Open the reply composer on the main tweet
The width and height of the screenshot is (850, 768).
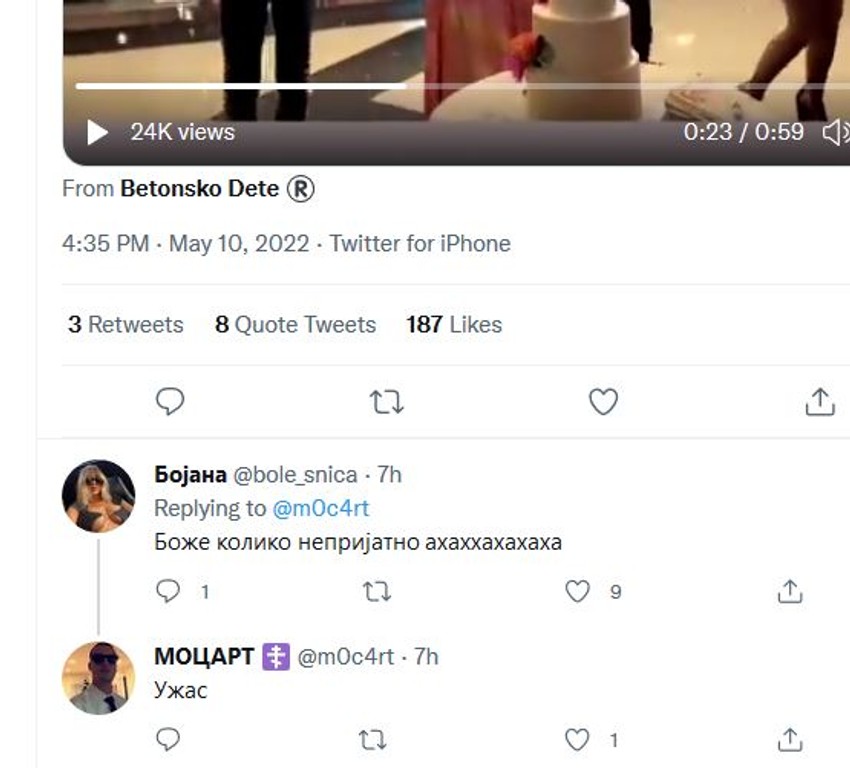(x=171, y=401)
